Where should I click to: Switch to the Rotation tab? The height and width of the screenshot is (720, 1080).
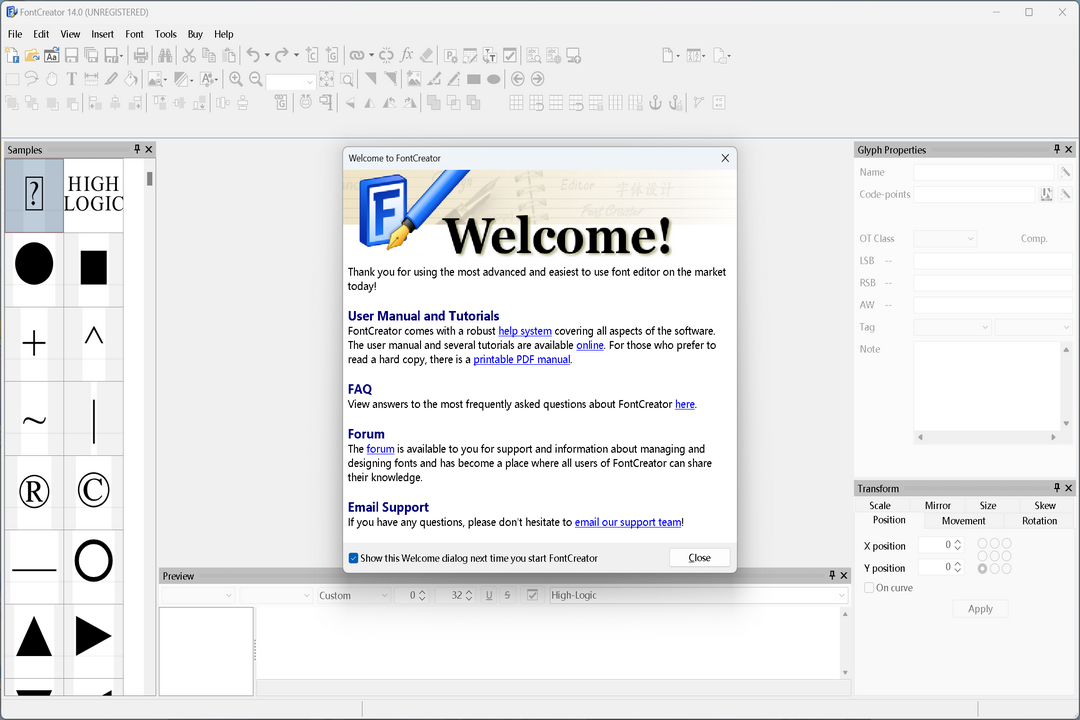pyautogui.click(x=1039, y=521)
